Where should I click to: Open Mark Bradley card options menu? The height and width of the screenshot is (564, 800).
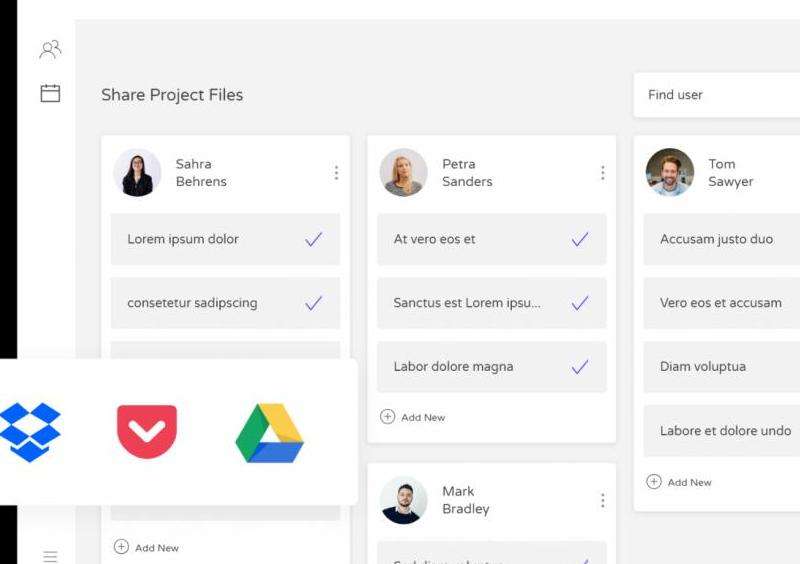coord(603,500)
